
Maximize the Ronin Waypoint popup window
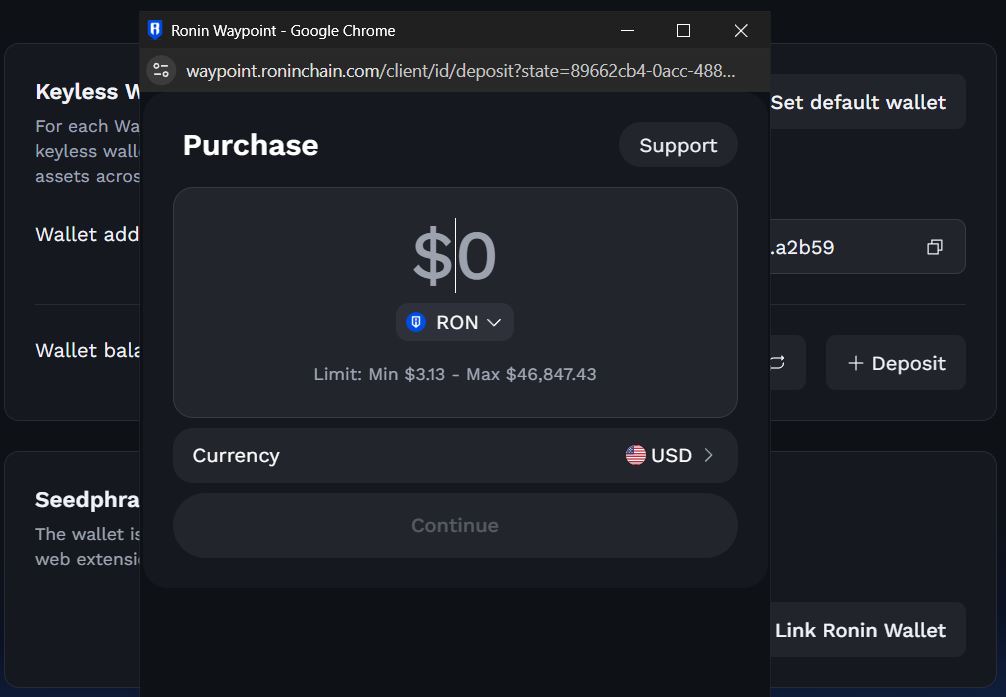(683, 30)
